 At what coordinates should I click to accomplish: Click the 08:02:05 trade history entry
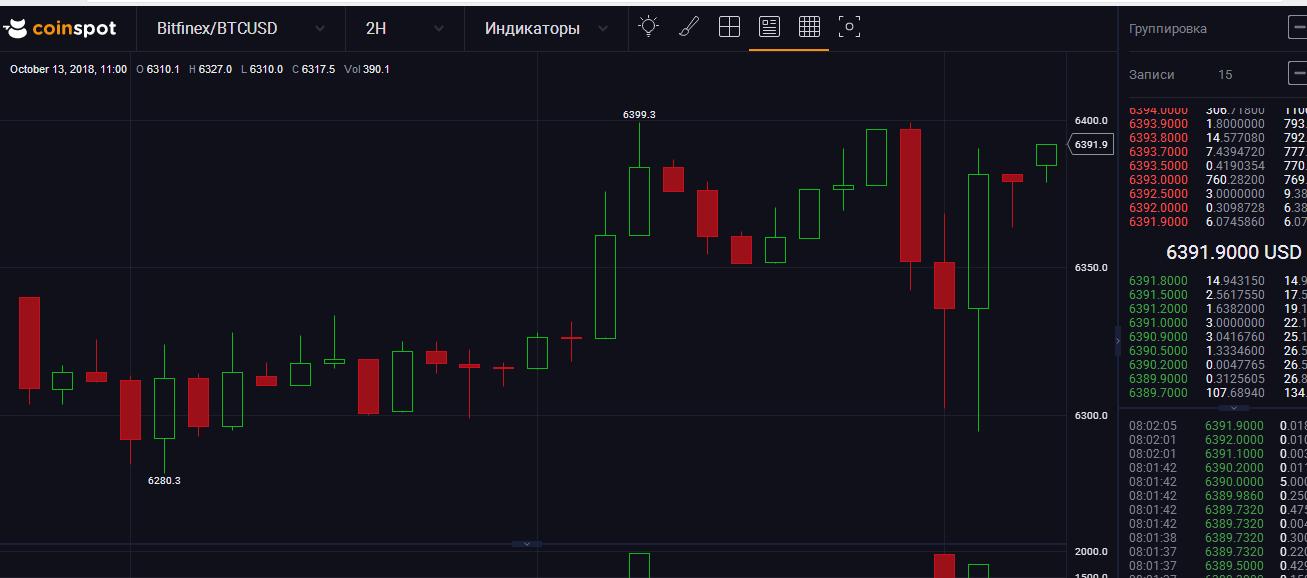pyautogui.click(x=1153, y=426)
